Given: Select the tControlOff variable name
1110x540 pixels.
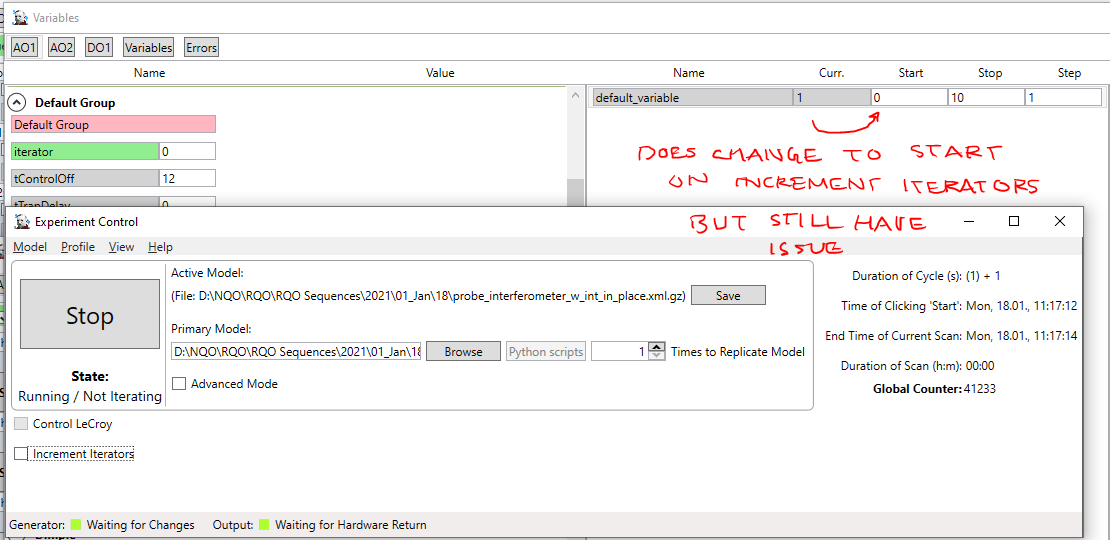Looking at the screenshot, I should tap(85, 178).
